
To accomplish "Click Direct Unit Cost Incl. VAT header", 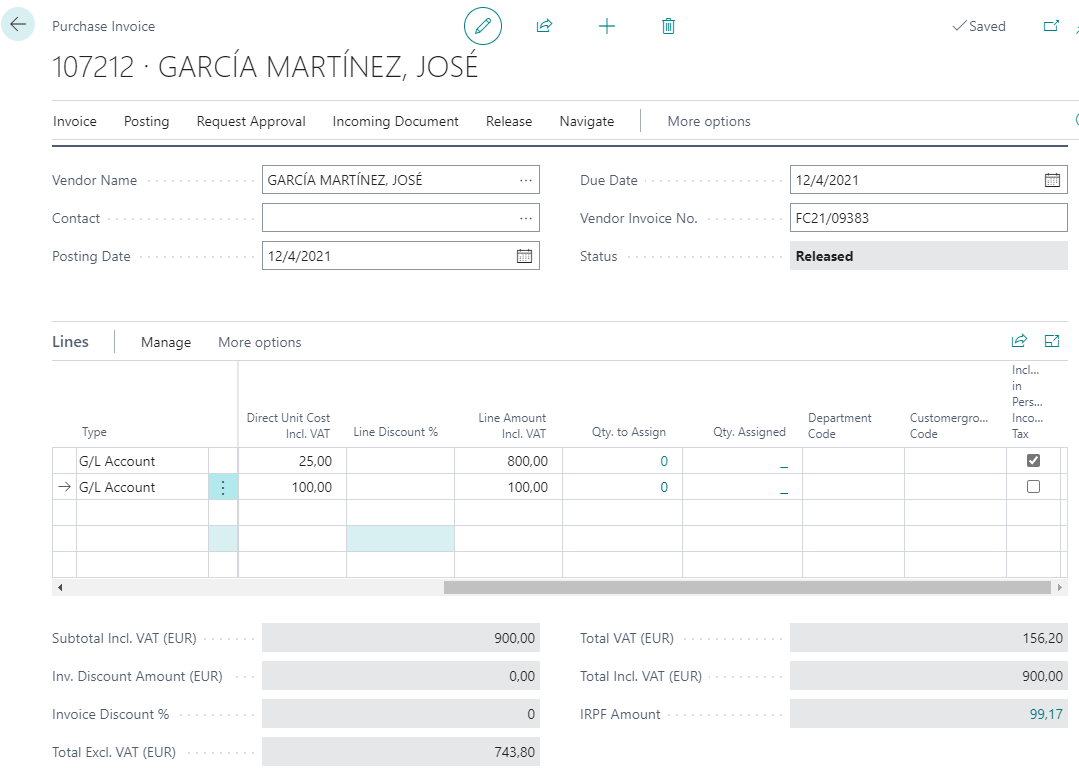I will tap(288, 426).
